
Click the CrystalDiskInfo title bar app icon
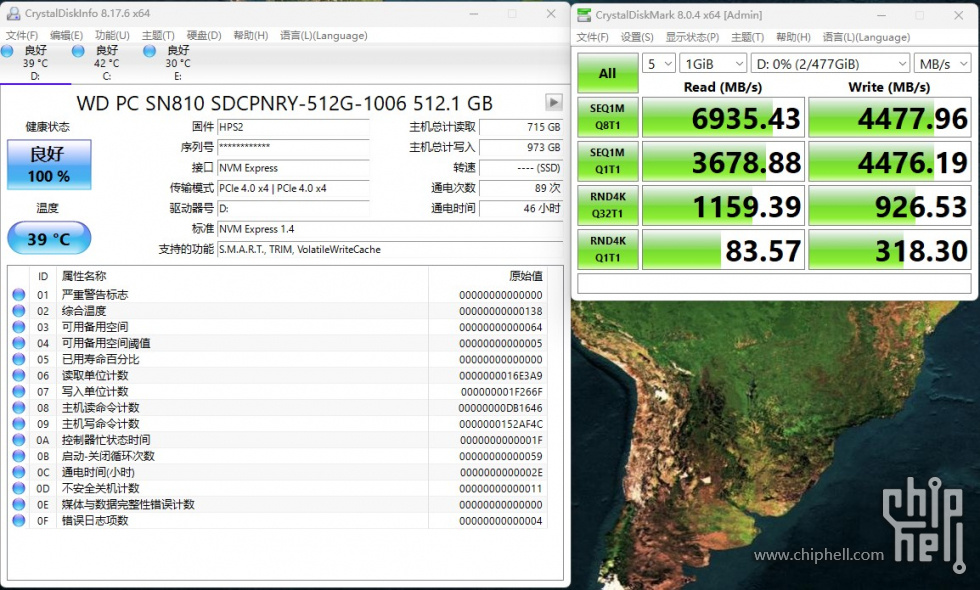click(12, 14)
